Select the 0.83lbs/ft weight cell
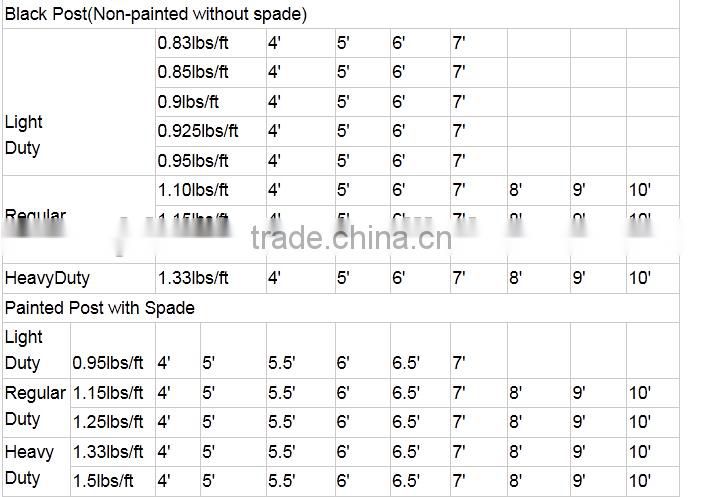 tap(193, 43)
